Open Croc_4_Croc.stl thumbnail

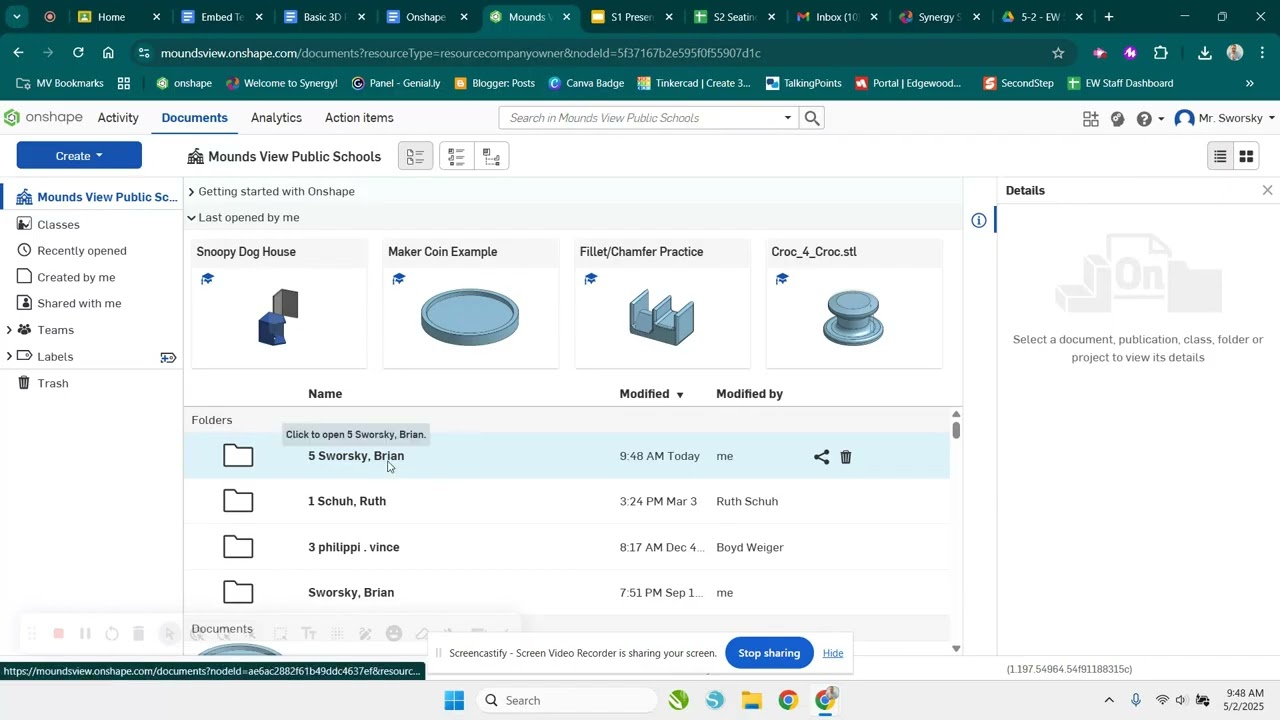point(854,318)
